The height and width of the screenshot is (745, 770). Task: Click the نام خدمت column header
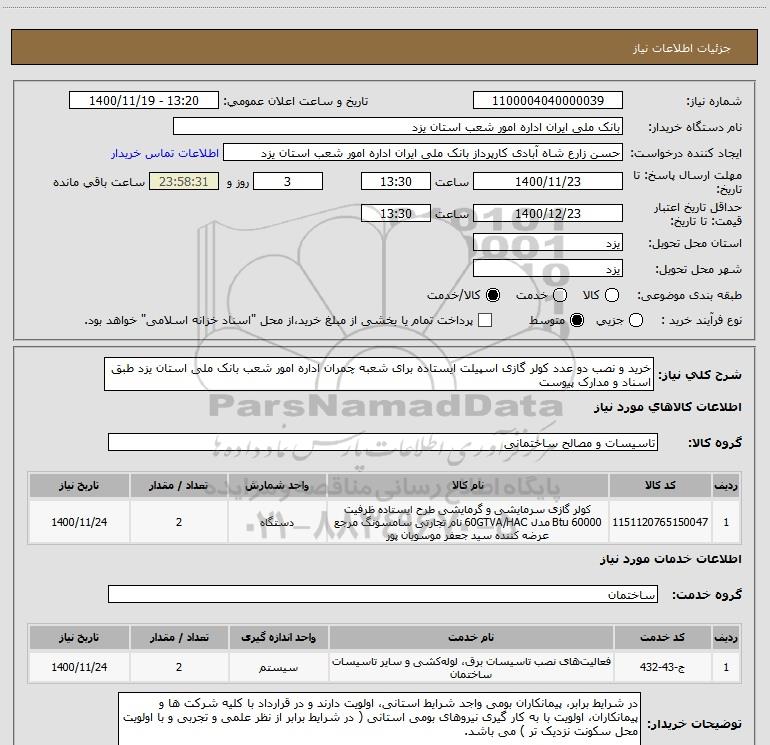click(x=471, y=637)
